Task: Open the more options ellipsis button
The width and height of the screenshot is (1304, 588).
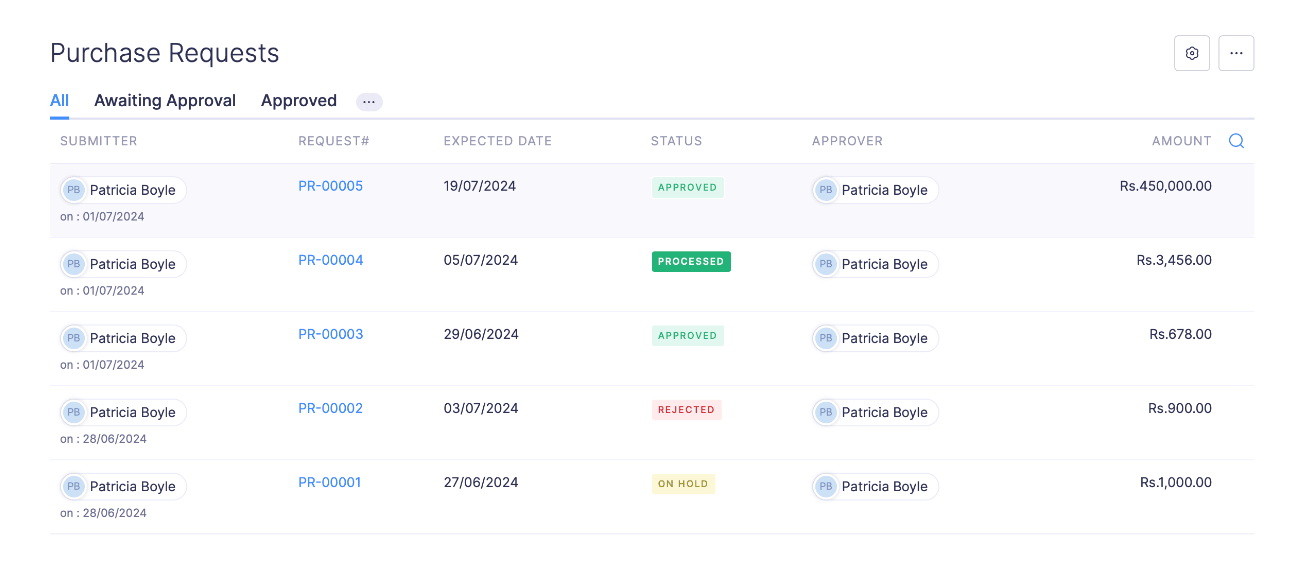Action: (1236, 54)
